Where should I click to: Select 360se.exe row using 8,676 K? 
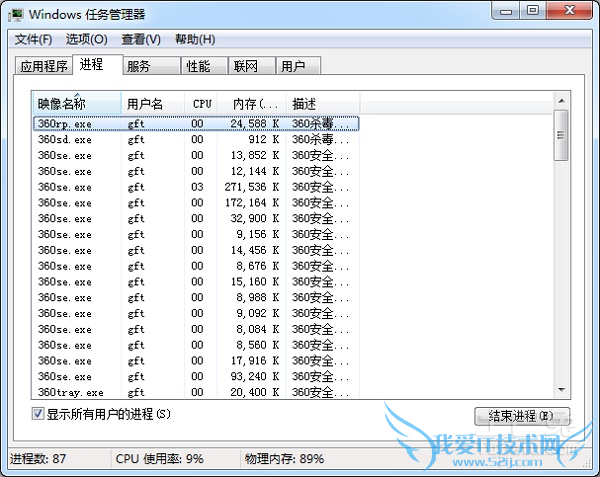[x=196, y=265]
